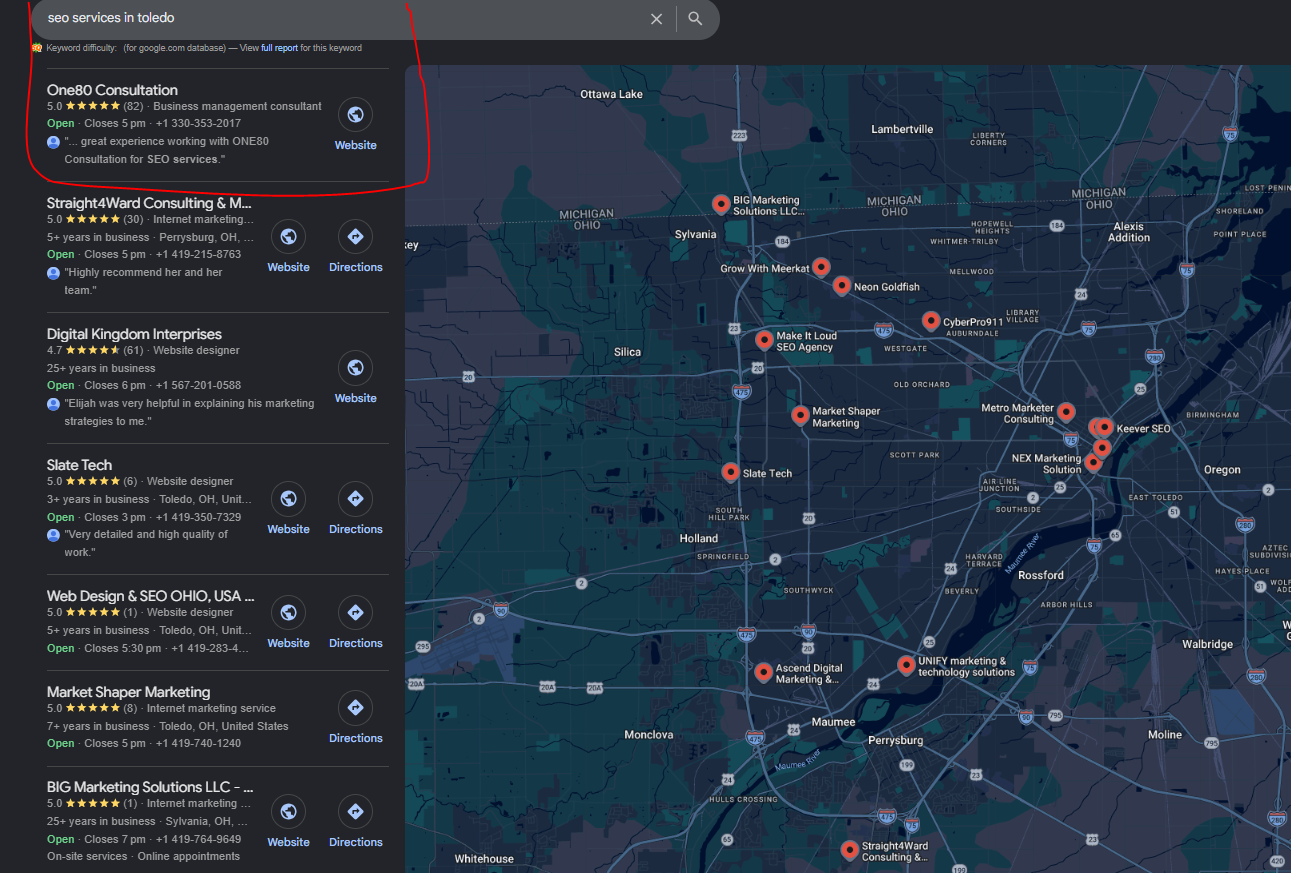1291x873 pixels.
Task: Click the NEX Marketing Solution map pin
Action: tap(1094, 462)
